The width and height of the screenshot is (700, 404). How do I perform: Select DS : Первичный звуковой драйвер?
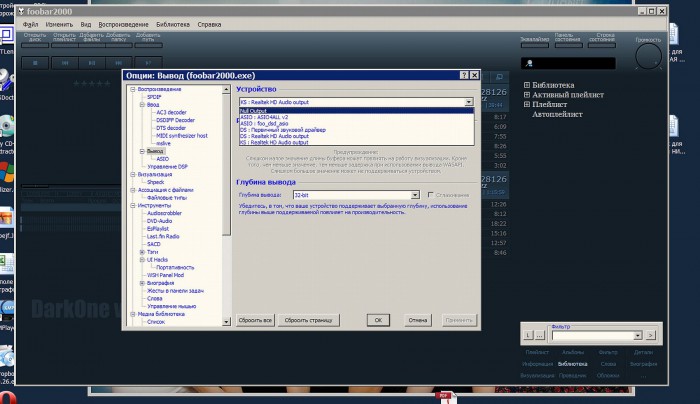356,130
